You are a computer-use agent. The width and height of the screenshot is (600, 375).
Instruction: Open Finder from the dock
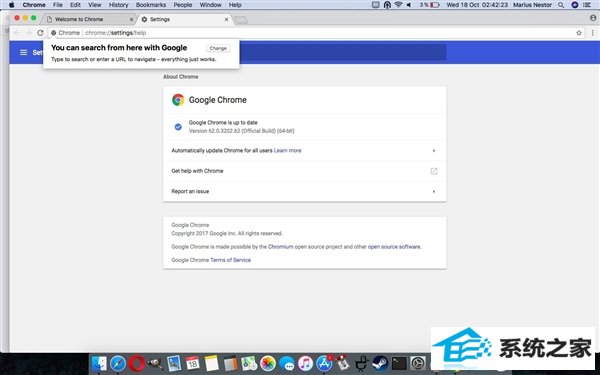click(99, 364)
